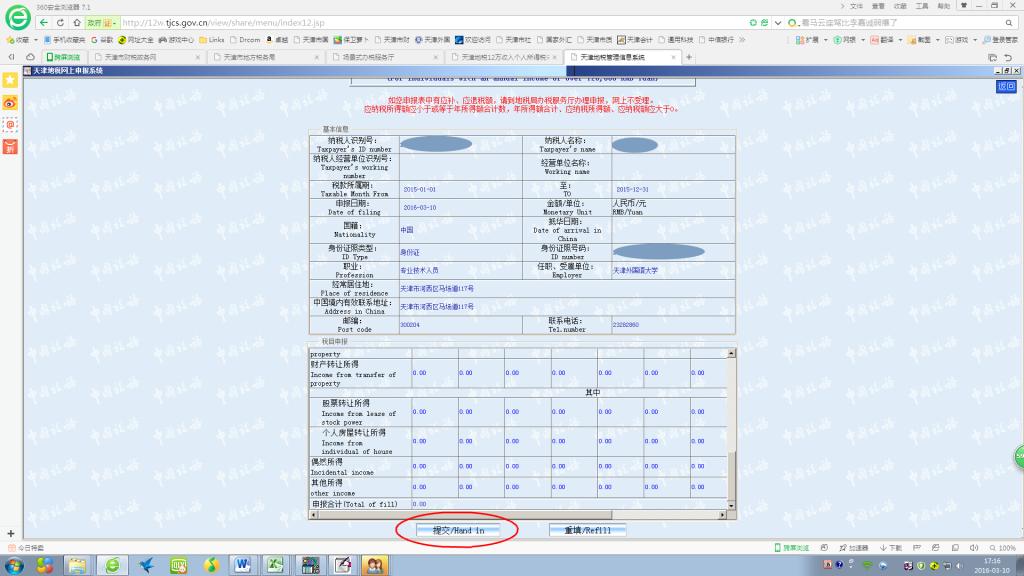This screenshot has height=576, width=1024.
Task: Open the Drcom bookmark
Action: [x=246, y=40]
